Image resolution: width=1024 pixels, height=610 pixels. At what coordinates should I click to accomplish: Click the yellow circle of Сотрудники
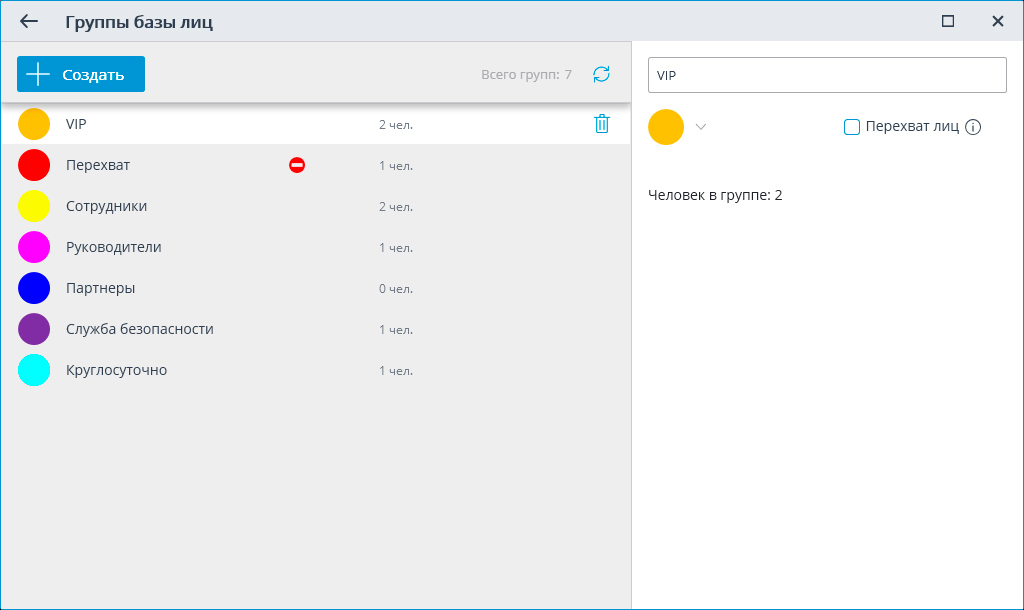click(34, 206)
